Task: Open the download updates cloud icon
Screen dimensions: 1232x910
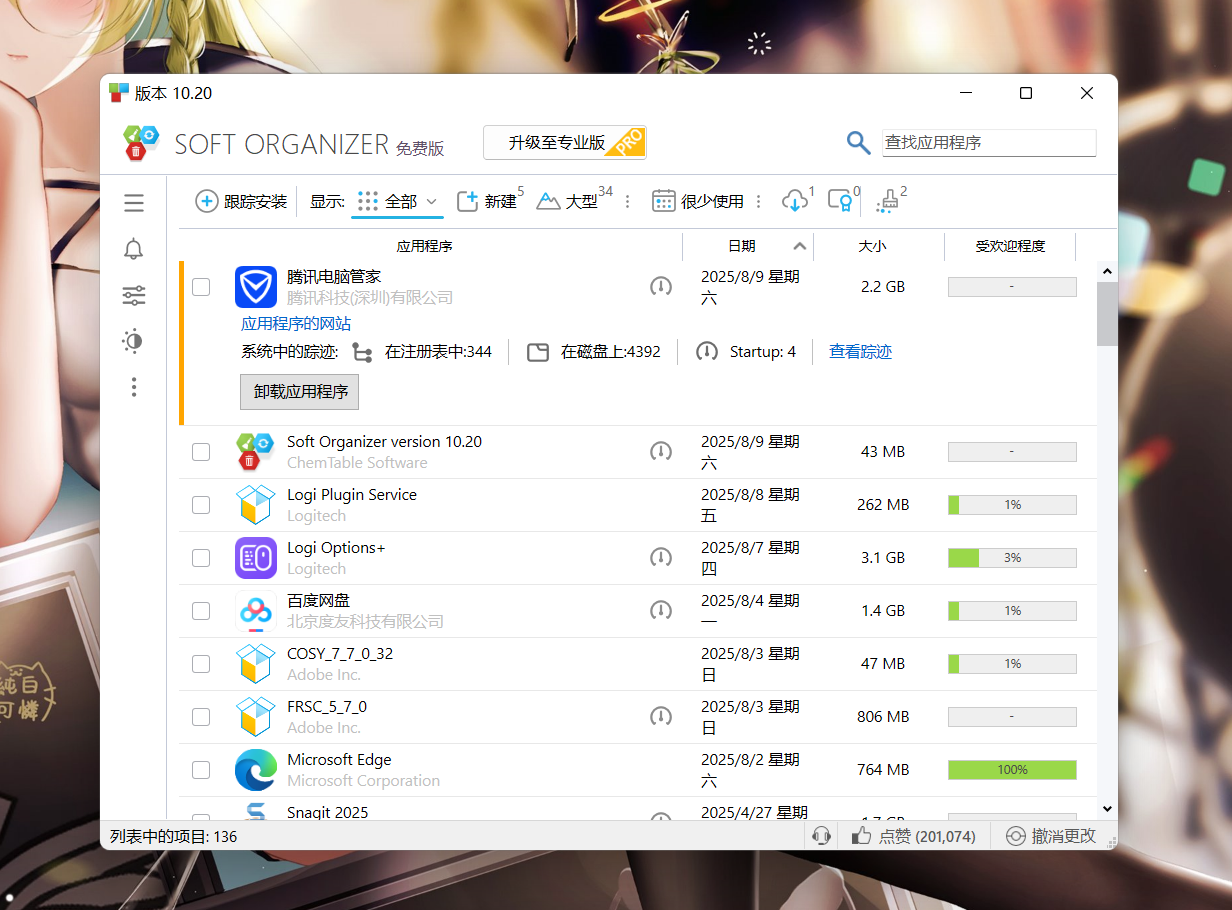Action: tap(795, 201)
